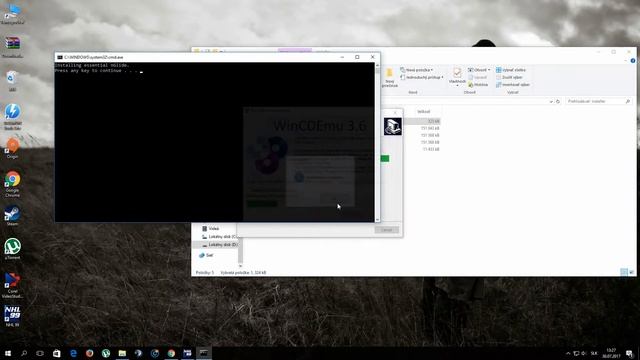Select the file row showing 11 433 kB
Screen dimensions: 640x360
431,149
